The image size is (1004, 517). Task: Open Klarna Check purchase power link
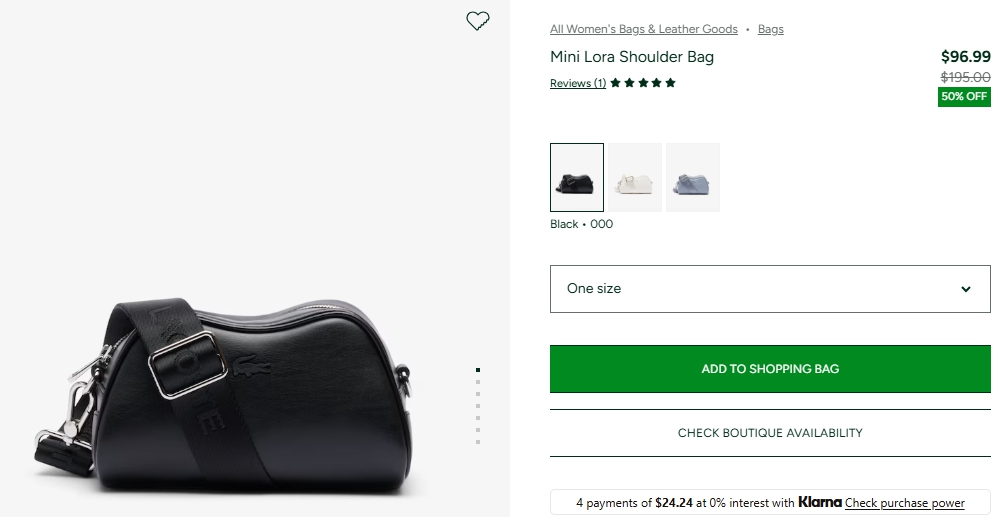pos(904,503)
